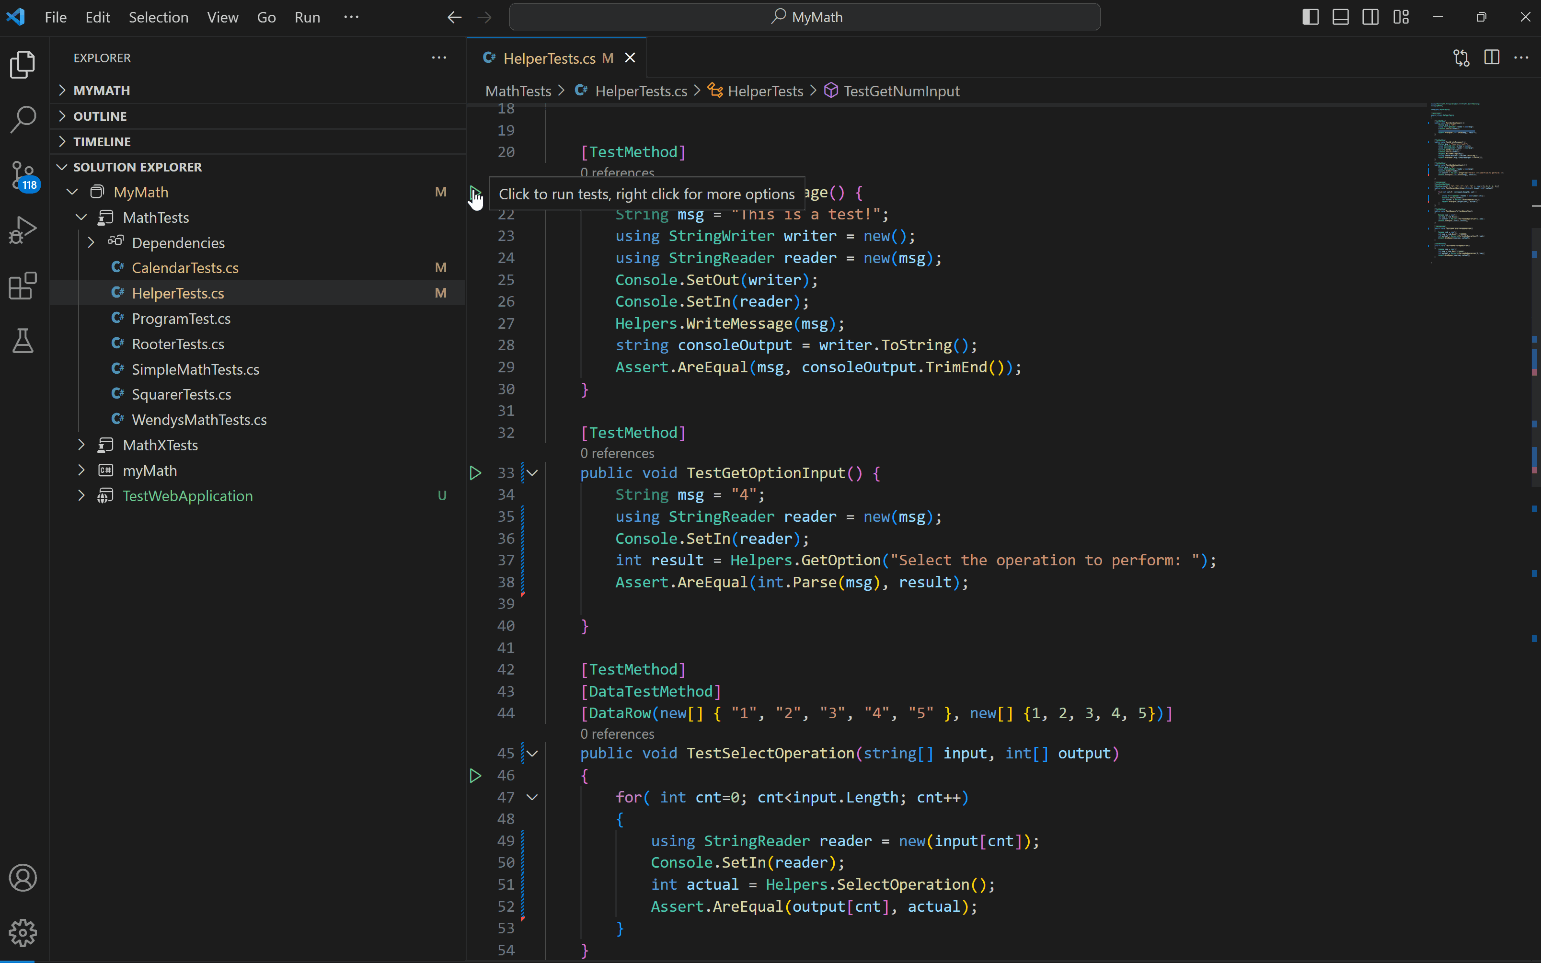Open the Run menu
Image resolution: width=1541 pixels, height=963 pixels.
coord(306,17)
